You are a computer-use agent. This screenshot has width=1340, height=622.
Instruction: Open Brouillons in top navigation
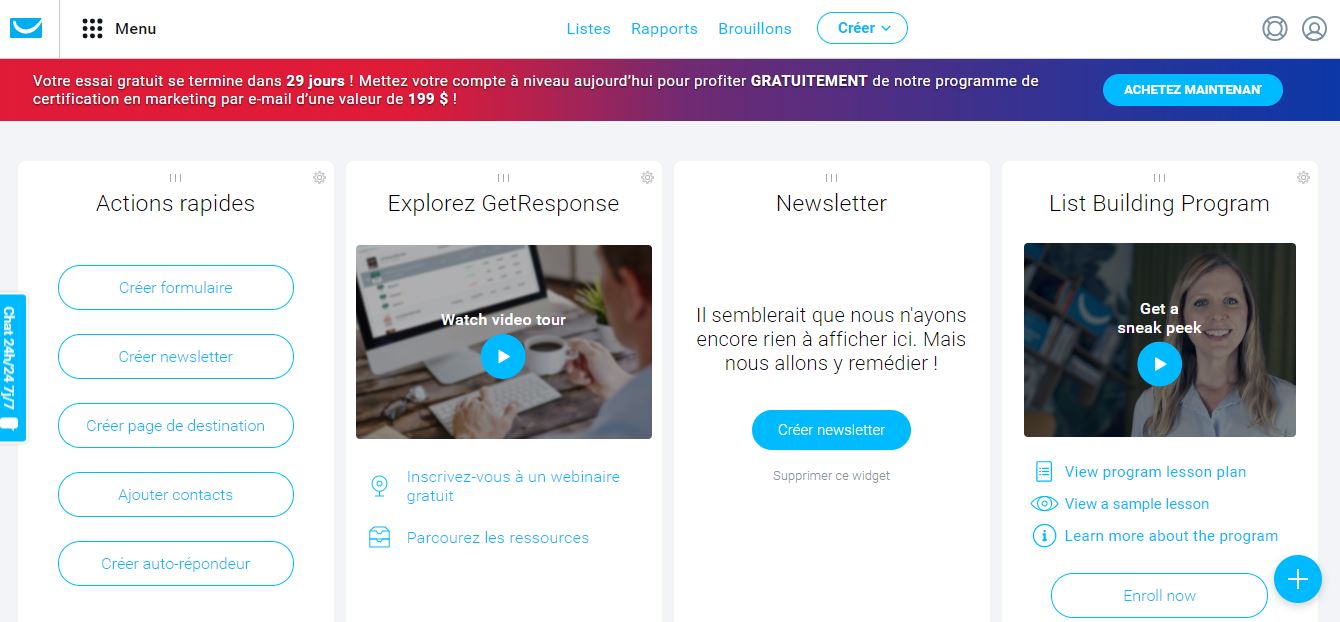point(755,29)
